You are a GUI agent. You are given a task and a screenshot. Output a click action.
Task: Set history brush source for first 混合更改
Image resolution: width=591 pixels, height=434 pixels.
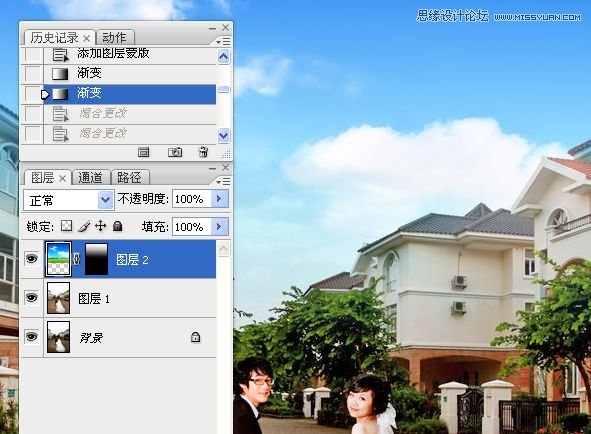pos(33,113)
